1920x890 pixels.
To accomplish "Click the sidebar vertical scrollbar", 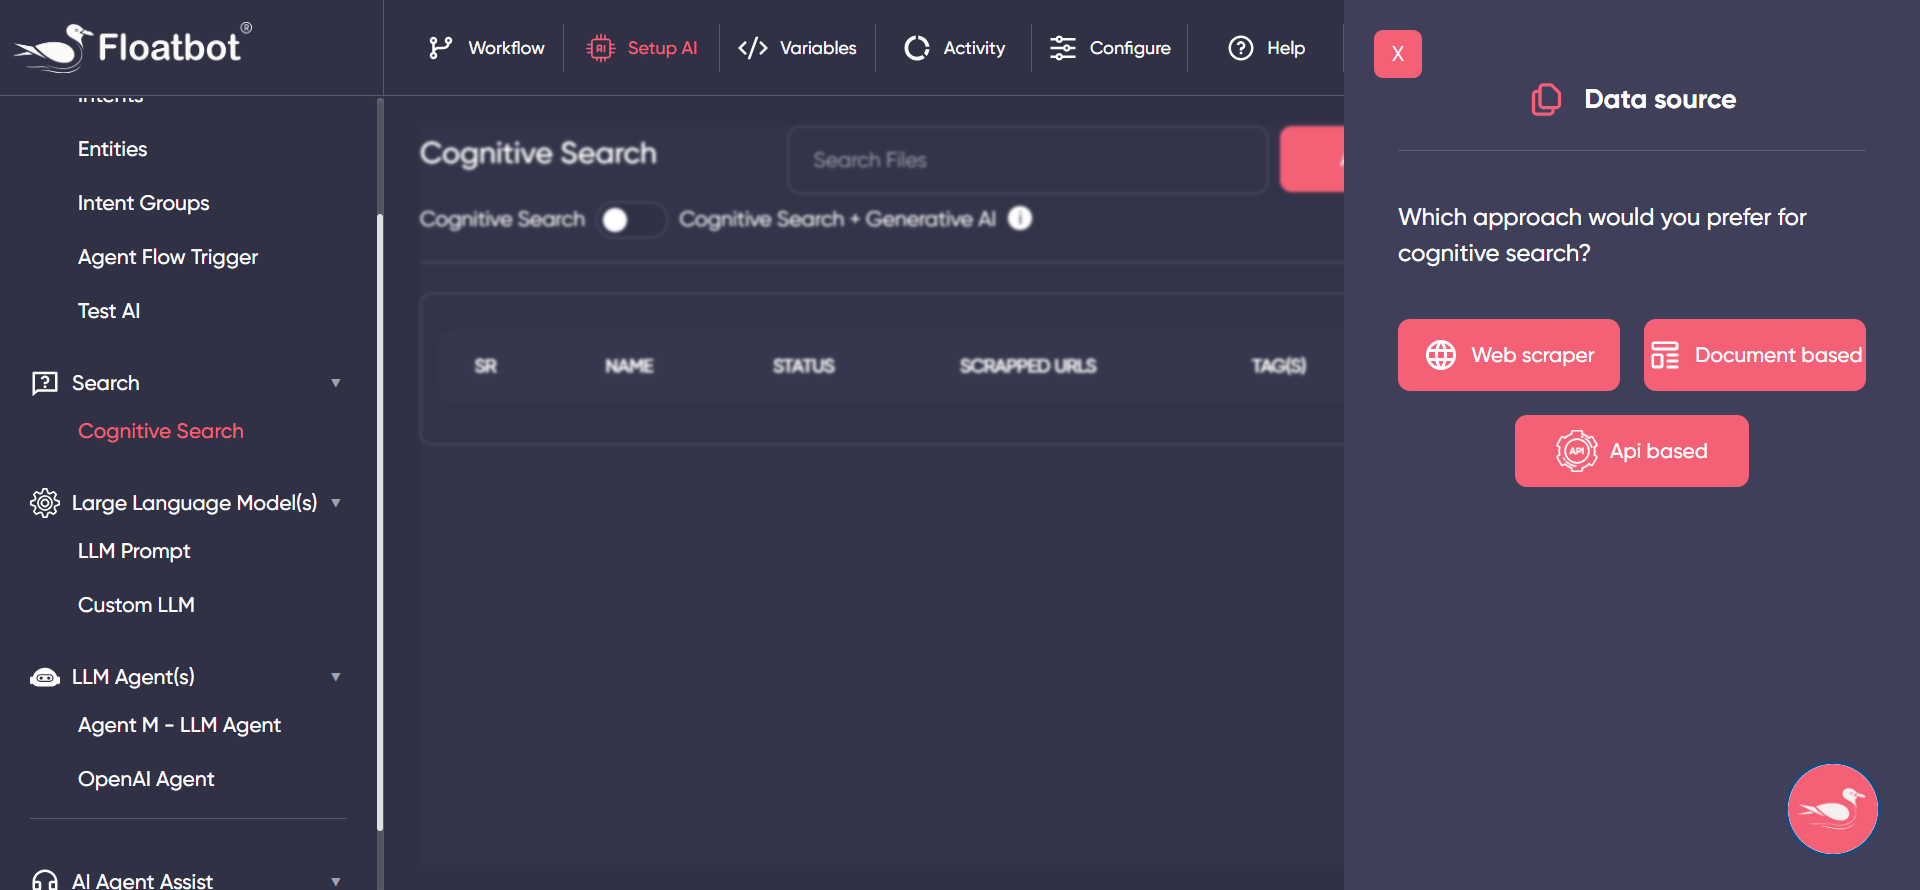I will pyautogui.click(x=380, y=520).
